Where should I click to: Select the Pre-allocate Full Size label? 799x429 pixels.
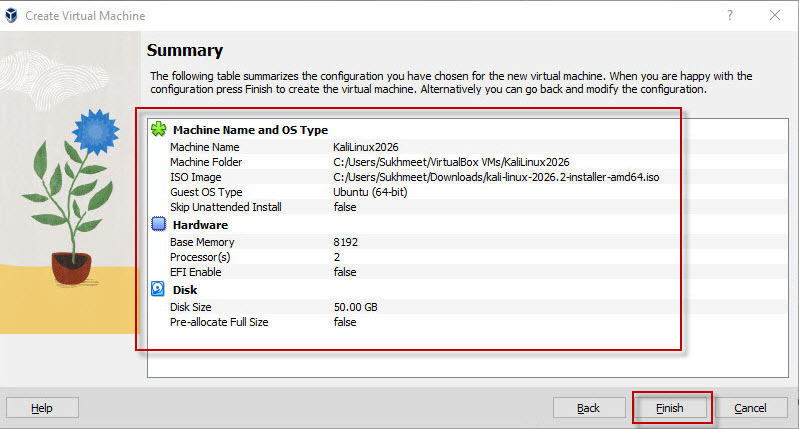point(219,322)
